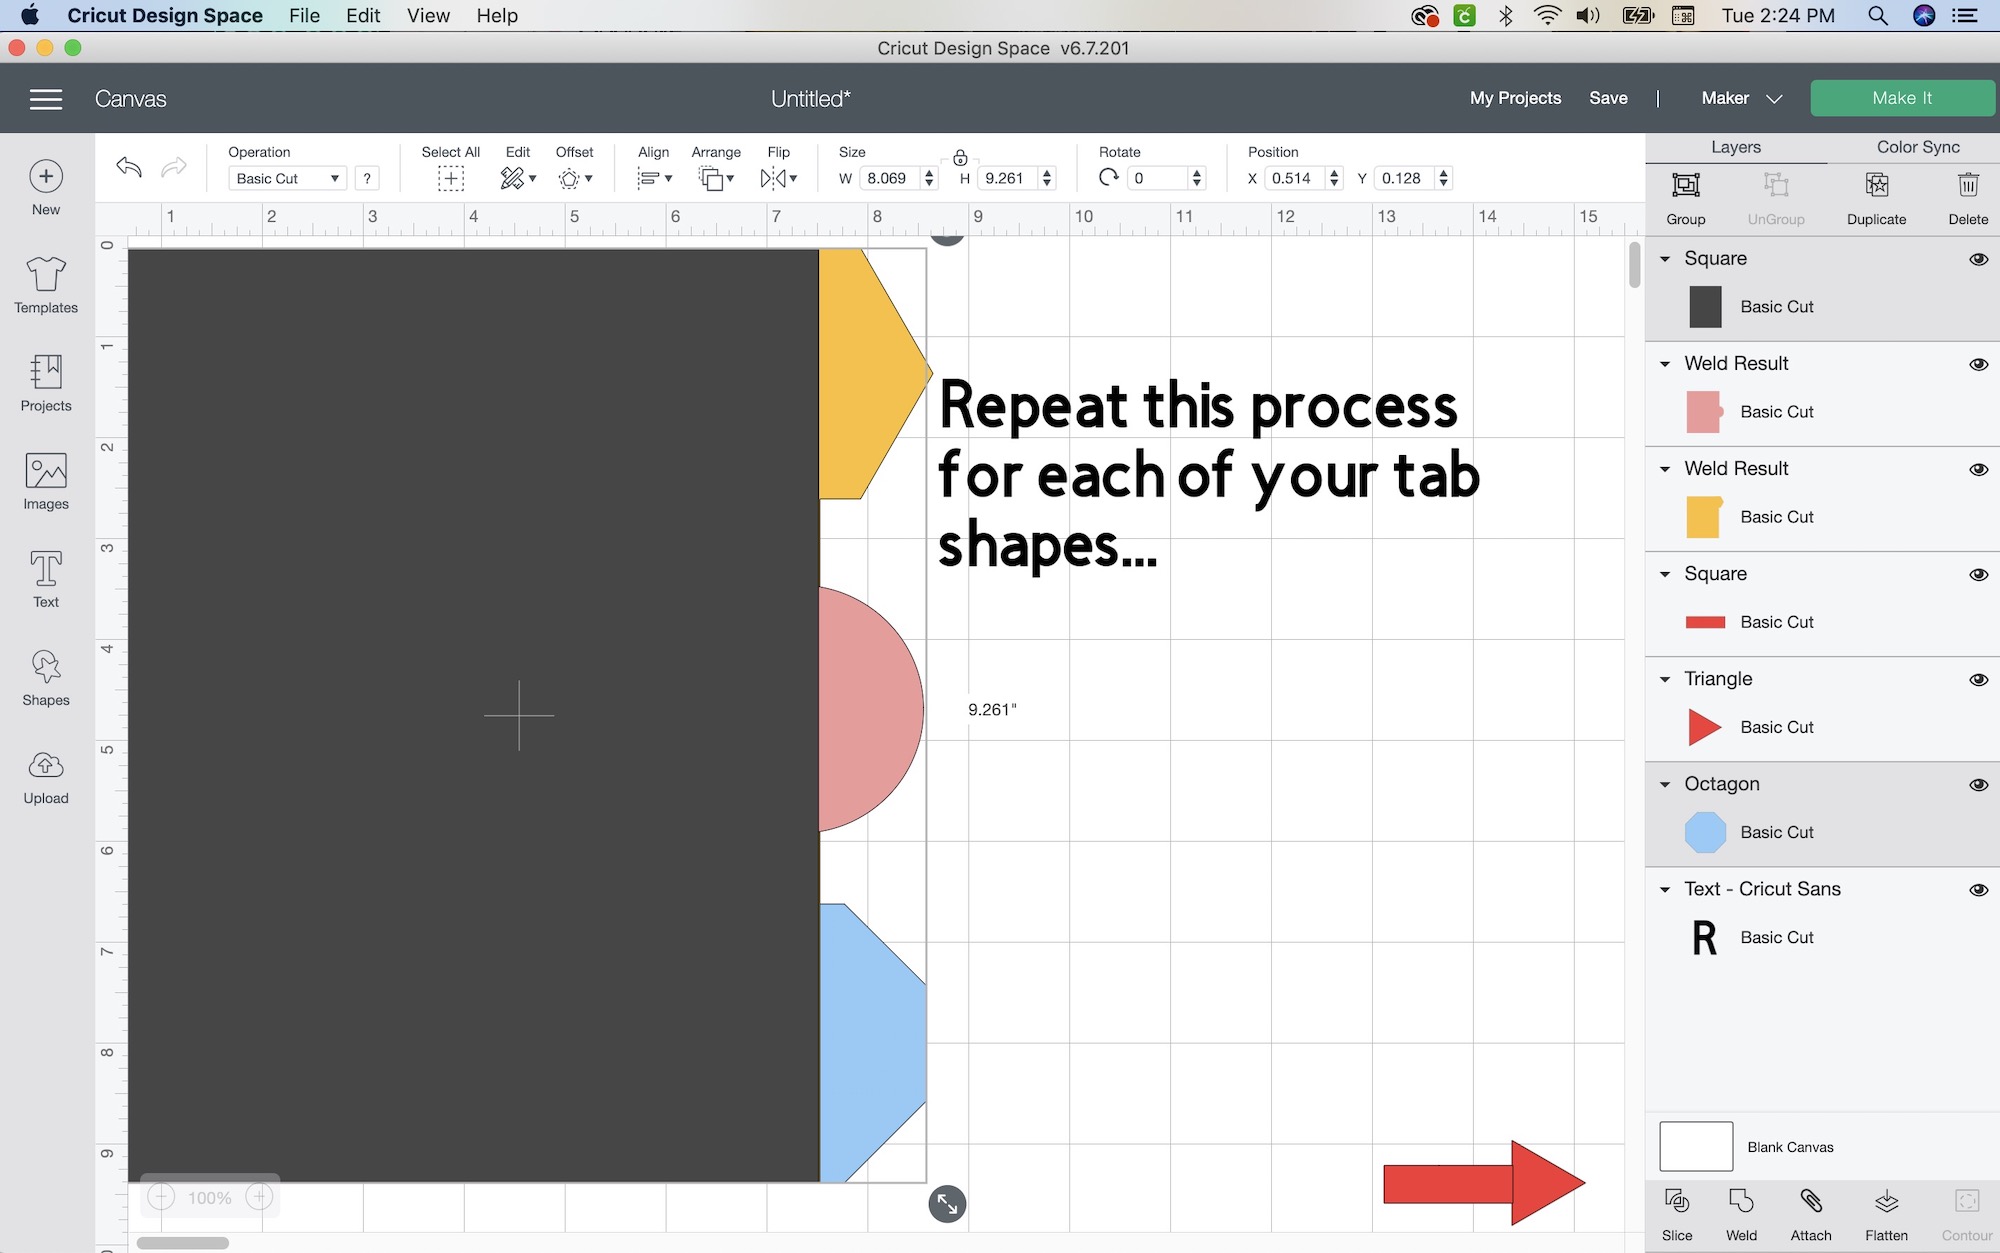Click the operation help question mark
Viewport: 2000px width, 1253px height.
(x=367, y=179)
